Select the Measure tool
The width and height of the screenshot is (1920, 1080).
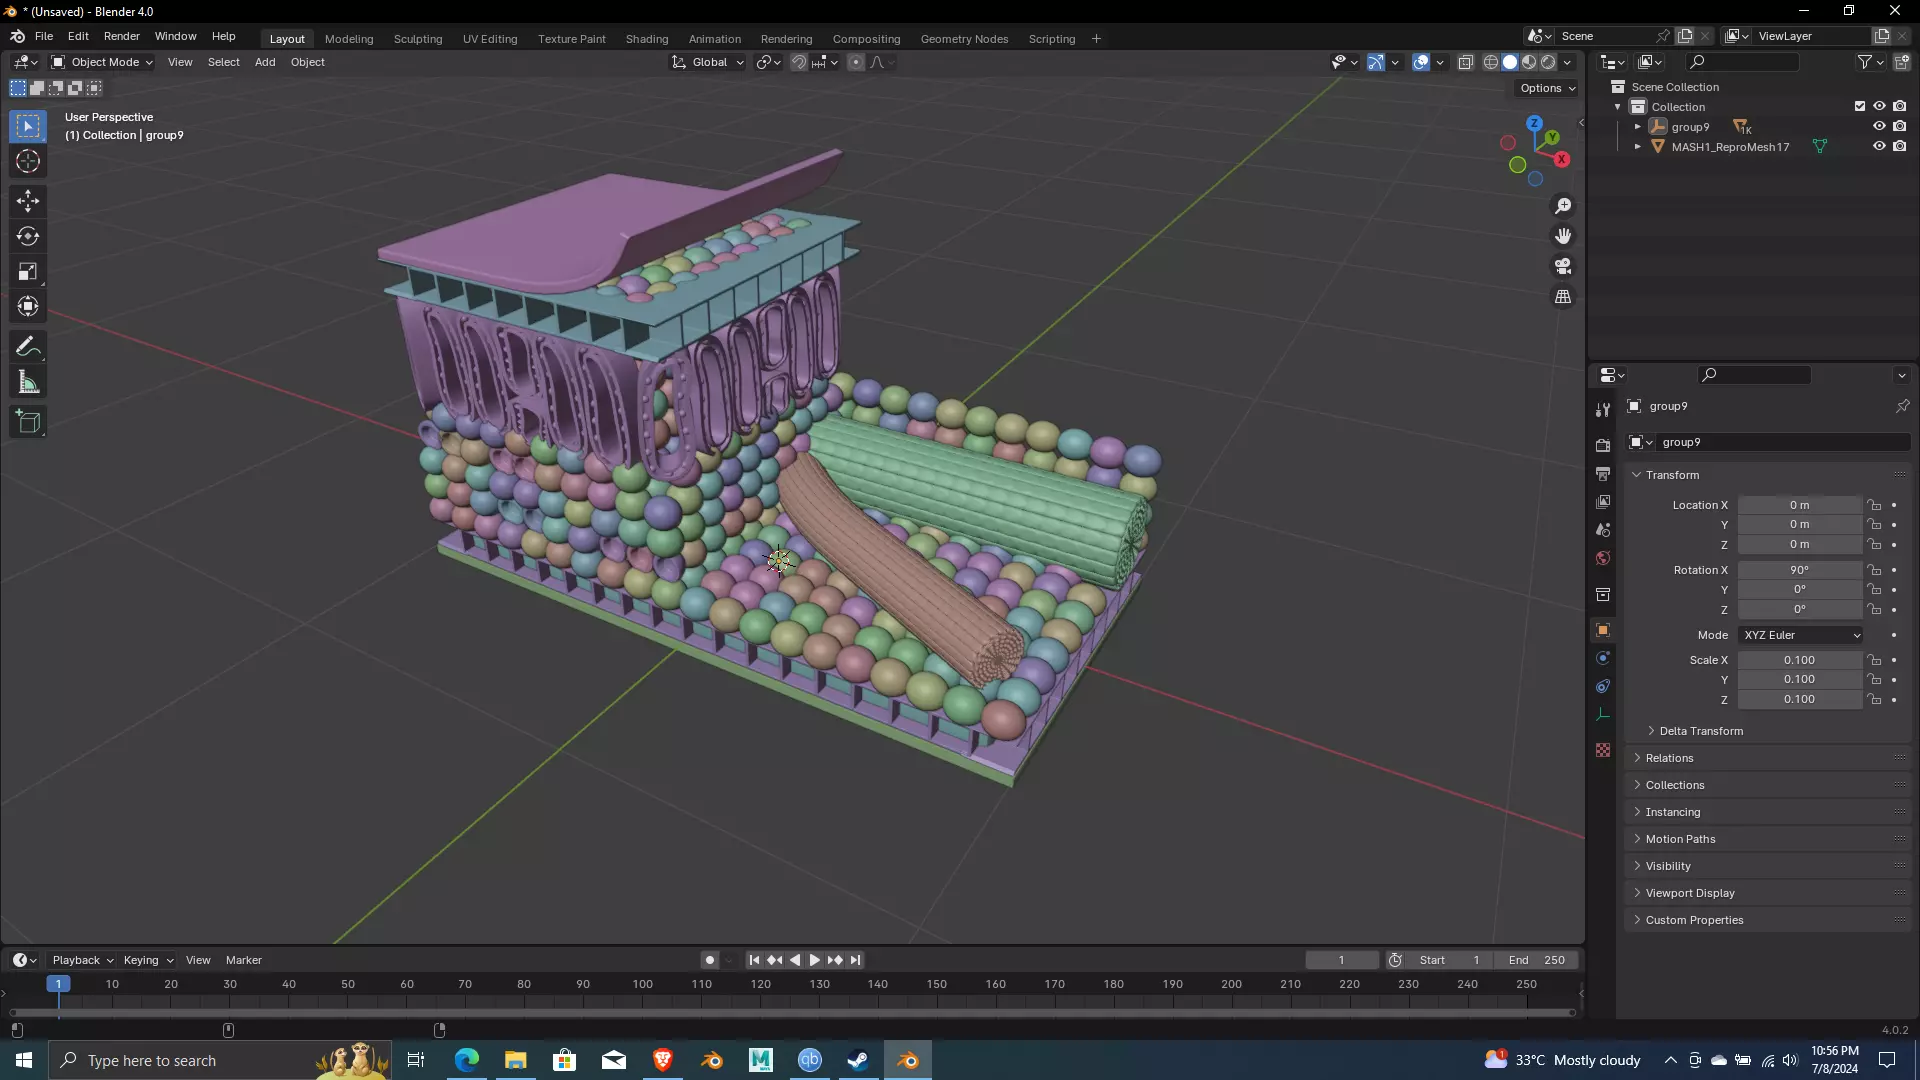(x=28, y=383)
